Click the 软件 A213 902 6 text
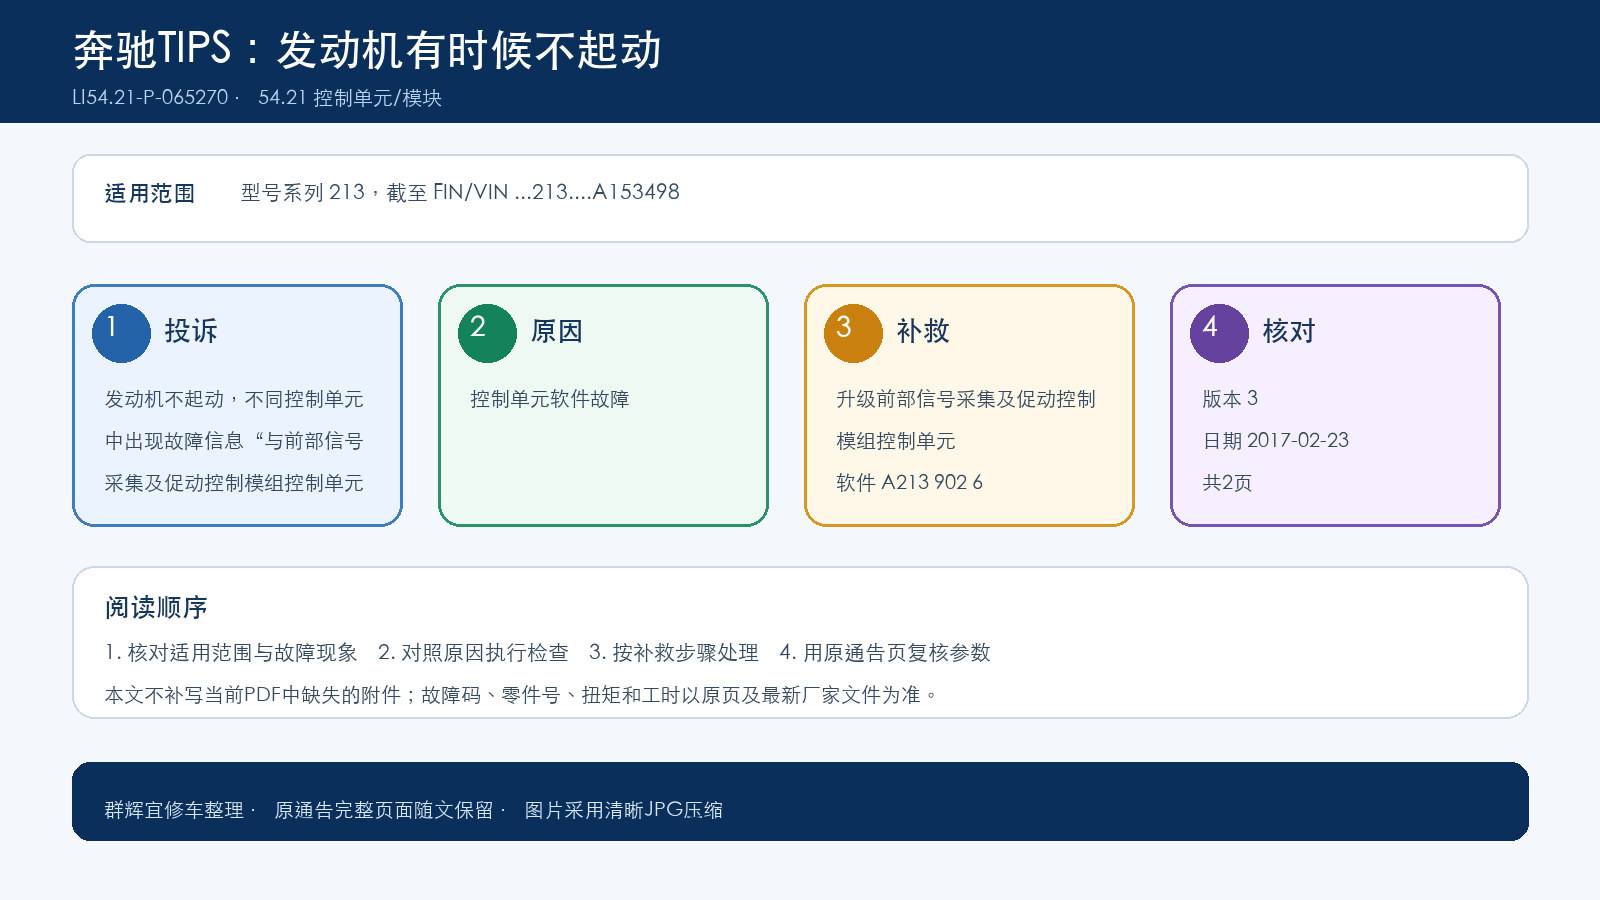Image resolution: width=1600 pixels, height=900 pixels. (910, 483)
